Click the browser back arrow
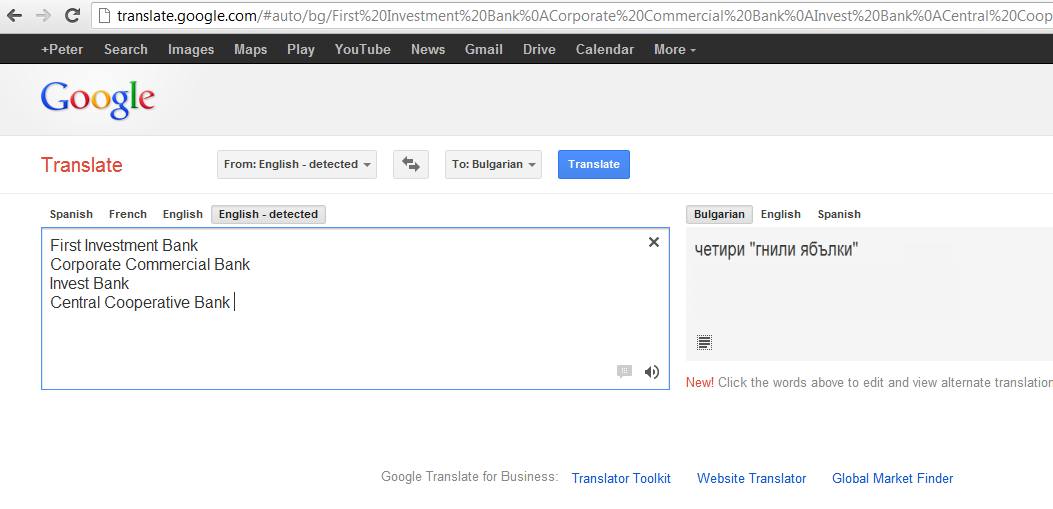The width and height of the screenshot is (1053, 509). 14,15
